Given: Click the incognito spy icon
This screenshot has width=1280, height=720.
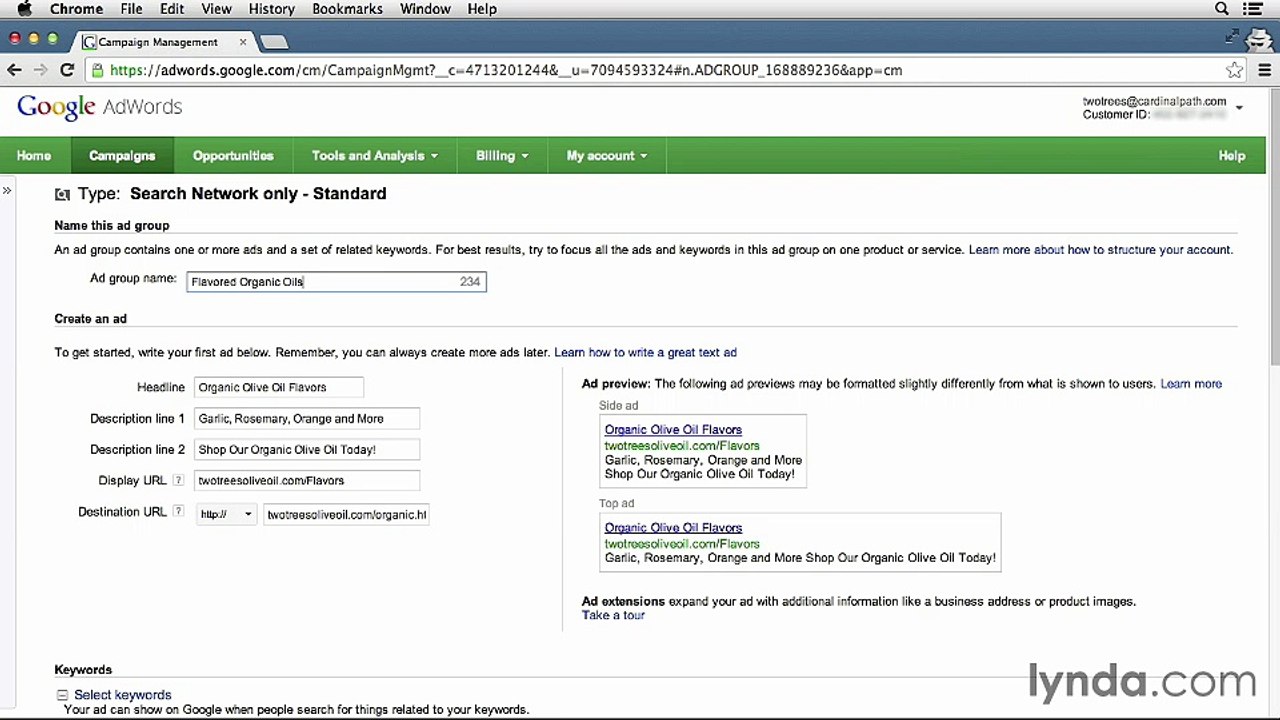Looking at the screenshot, I should point(1259,39).
